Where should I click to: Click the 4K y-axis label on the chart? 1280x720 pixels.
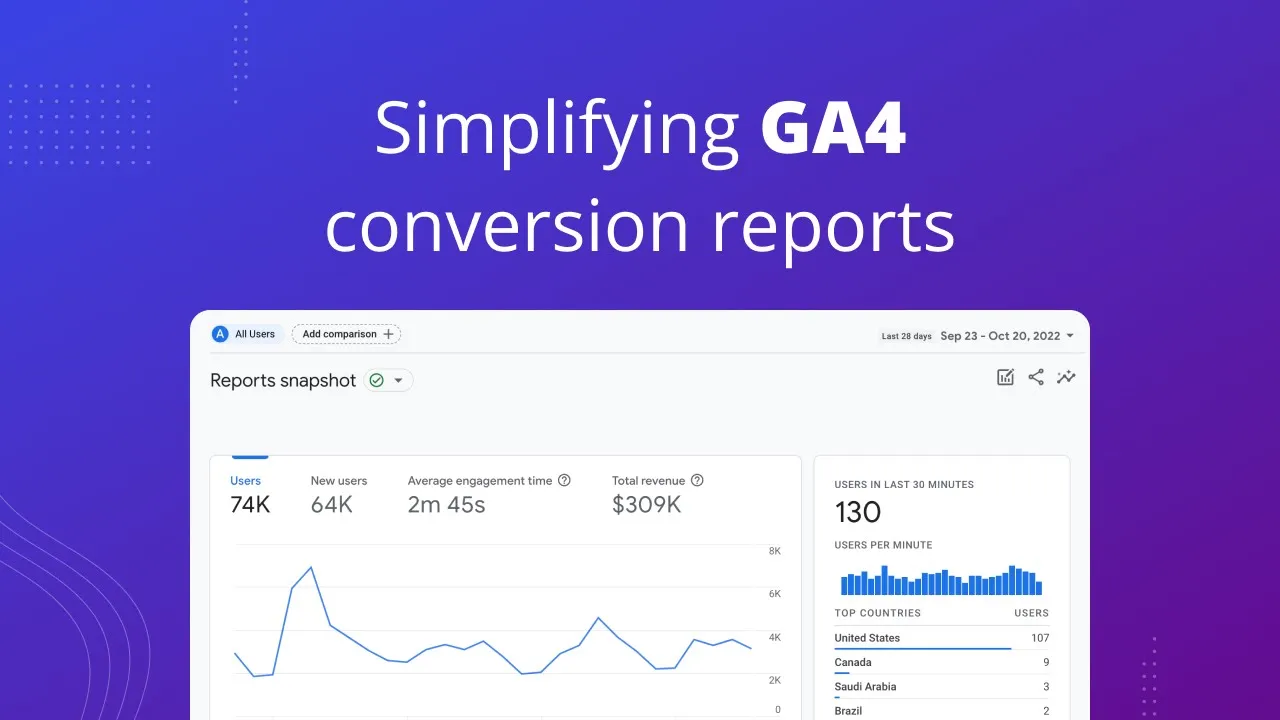[x=774, y=637]
